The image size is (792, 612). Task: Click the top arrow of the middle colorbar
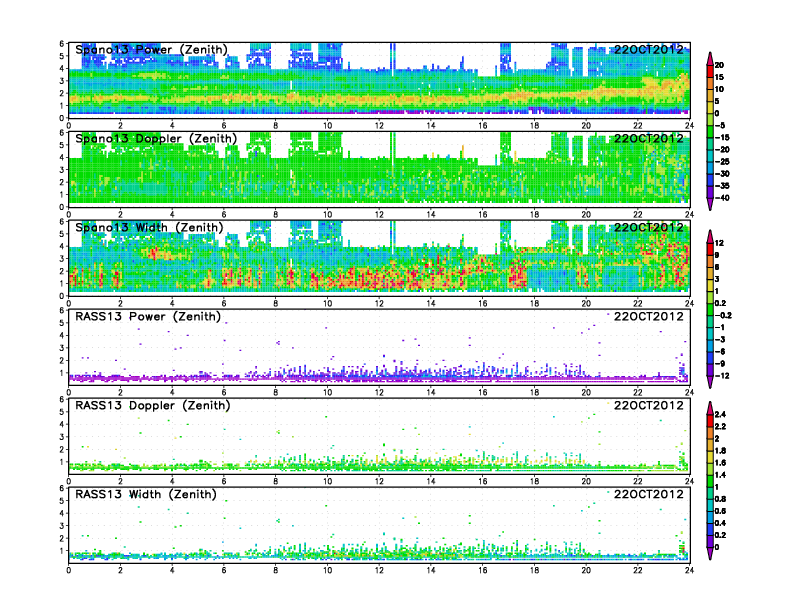click(709, 236)
